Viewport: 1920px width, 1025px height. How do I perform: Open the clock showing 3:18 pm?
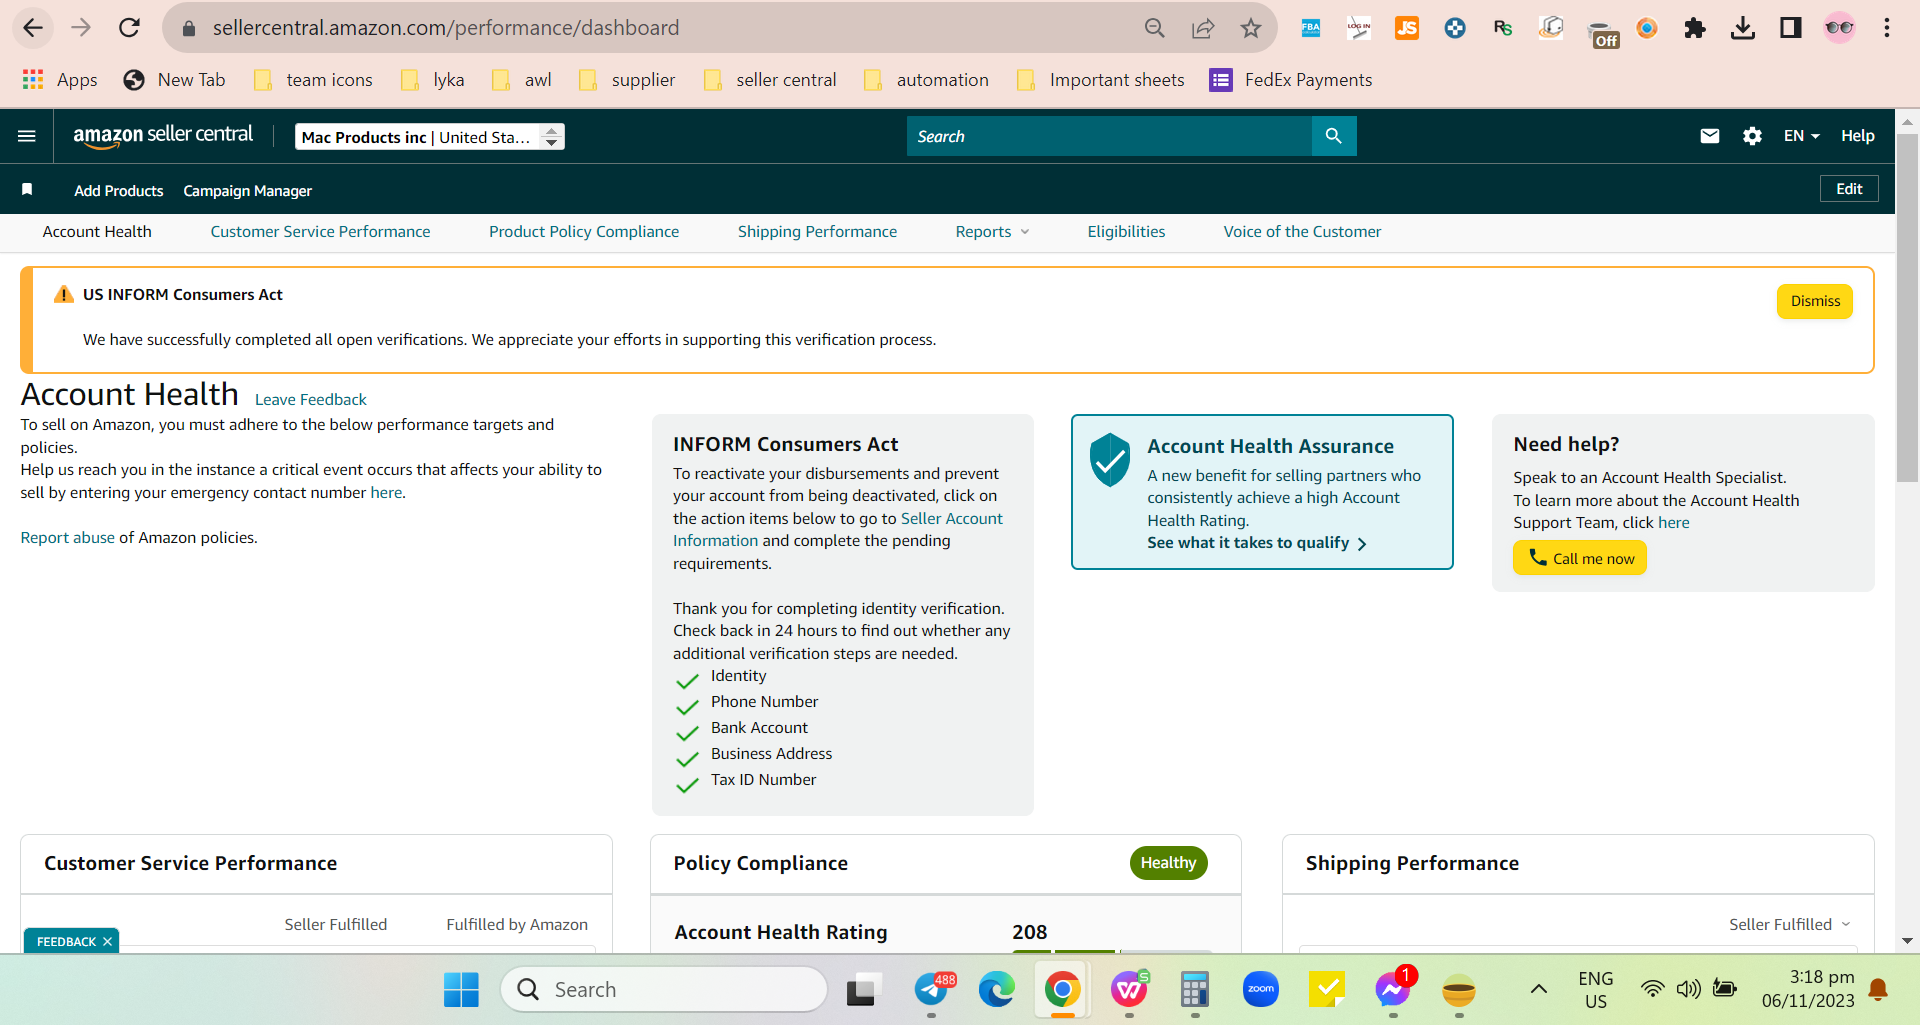1808,989
